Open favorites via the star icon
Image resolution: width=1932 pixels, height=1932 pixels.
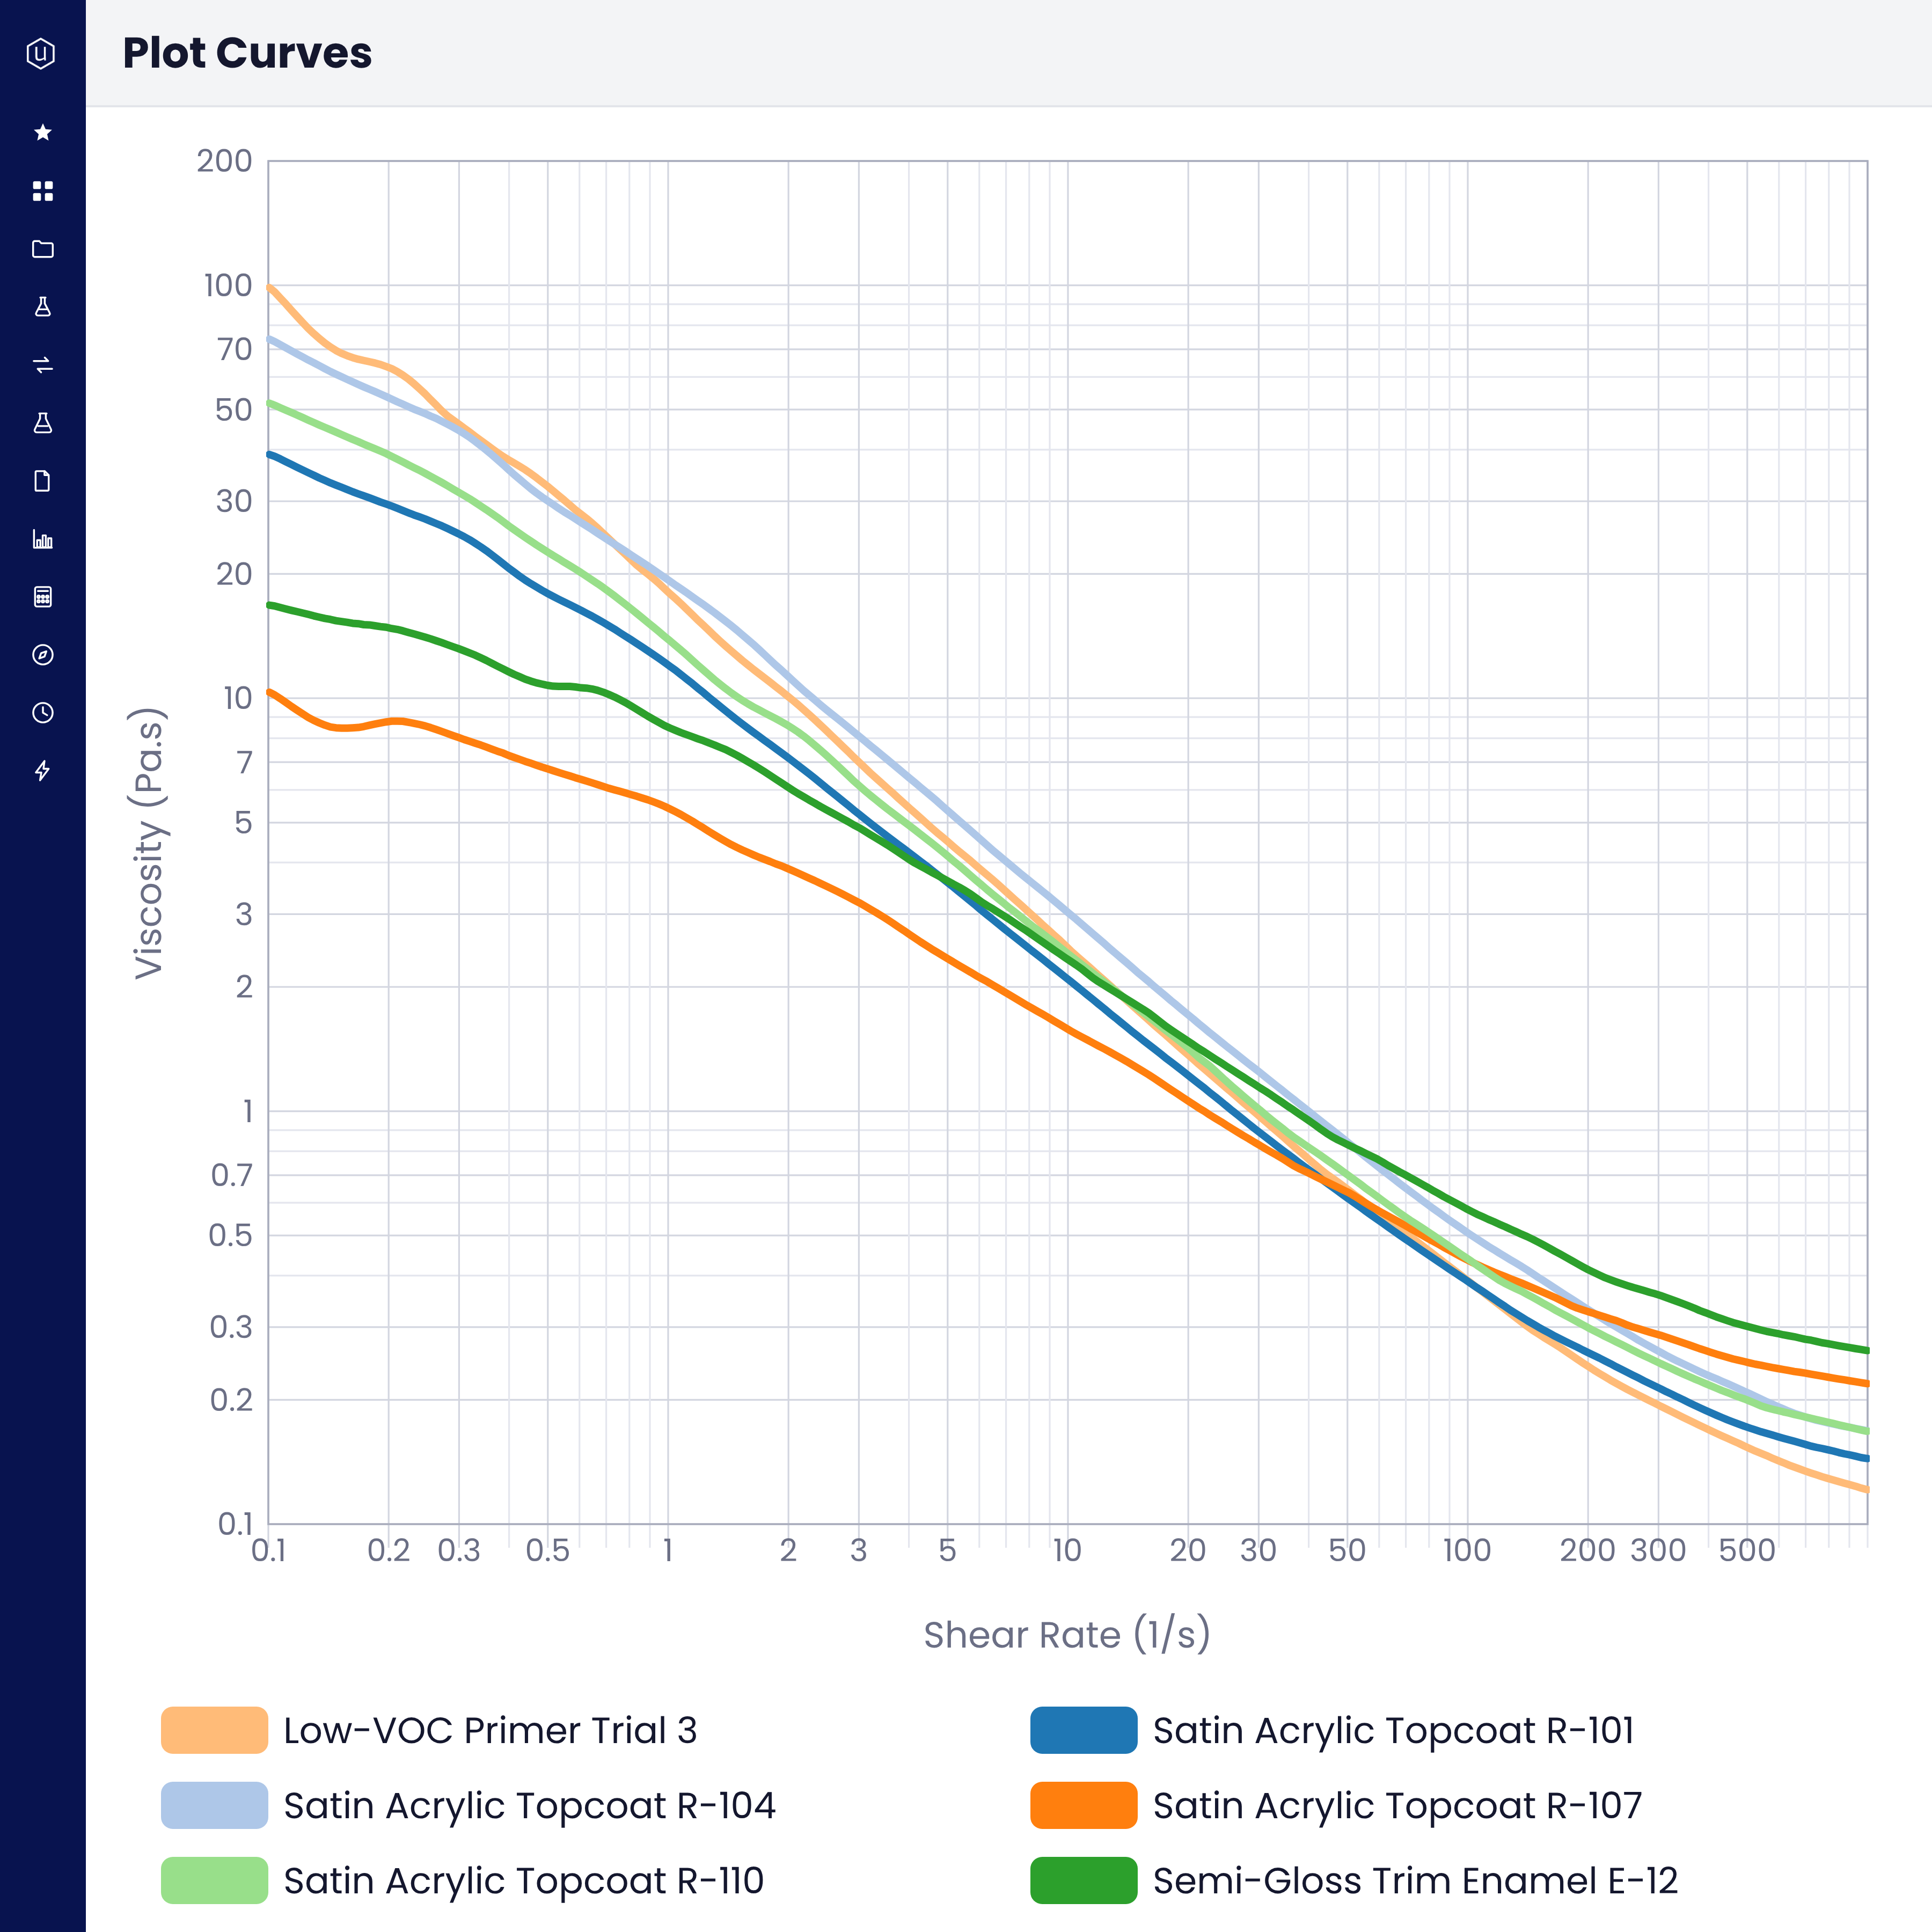[42, 132]
